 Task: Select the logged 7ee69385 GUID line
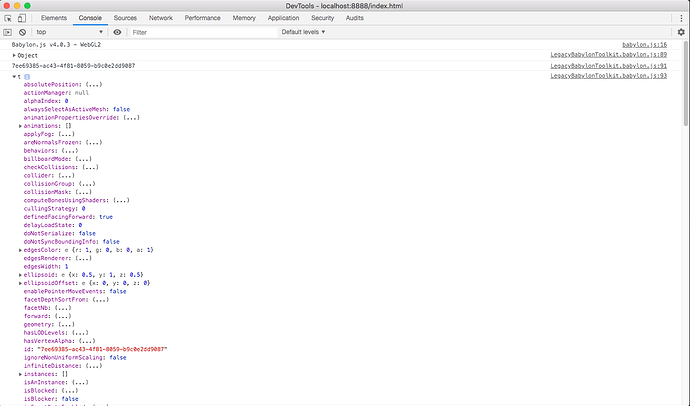[x=73, y=66]
